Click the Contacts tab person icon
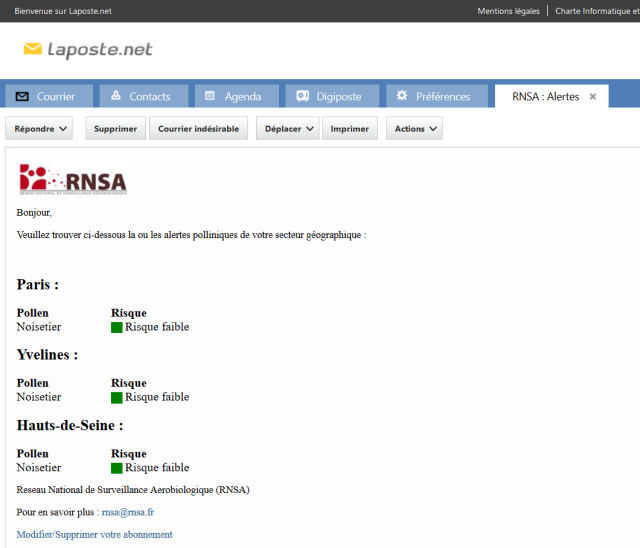640x548 pixels. coord(116,96)
